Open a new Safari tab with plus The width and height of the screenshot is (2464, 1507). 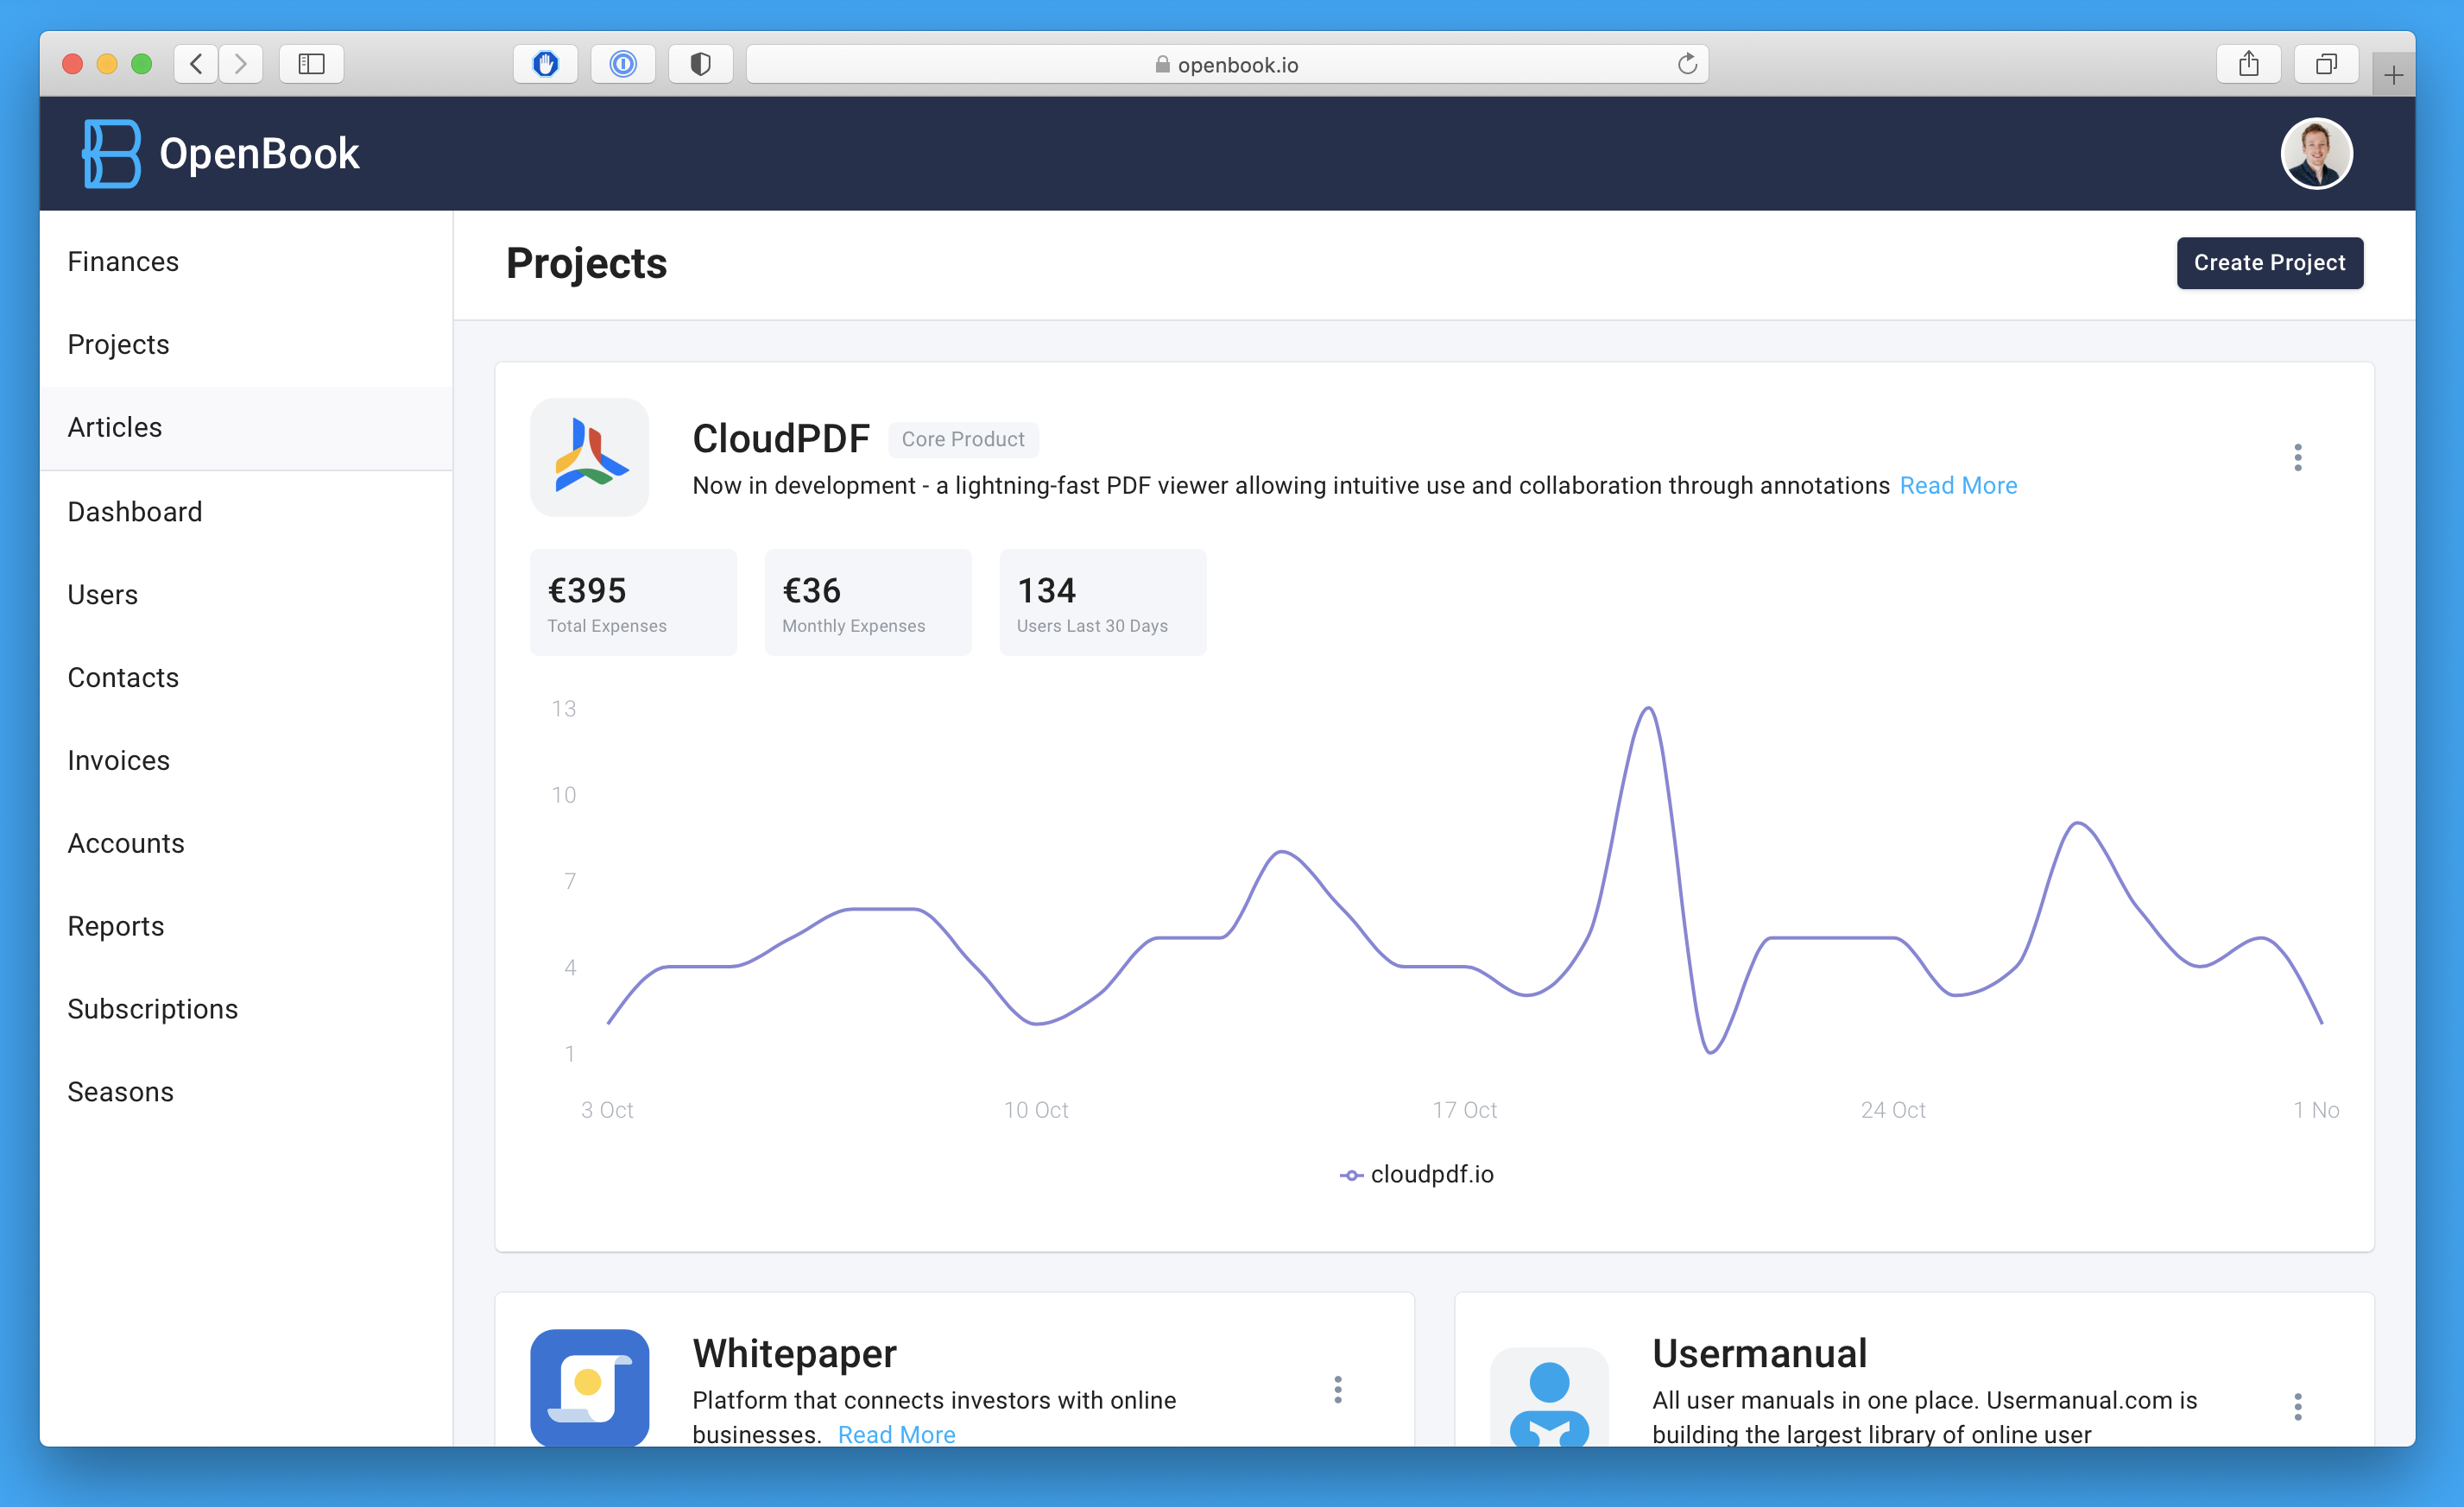pos(2392,75)
